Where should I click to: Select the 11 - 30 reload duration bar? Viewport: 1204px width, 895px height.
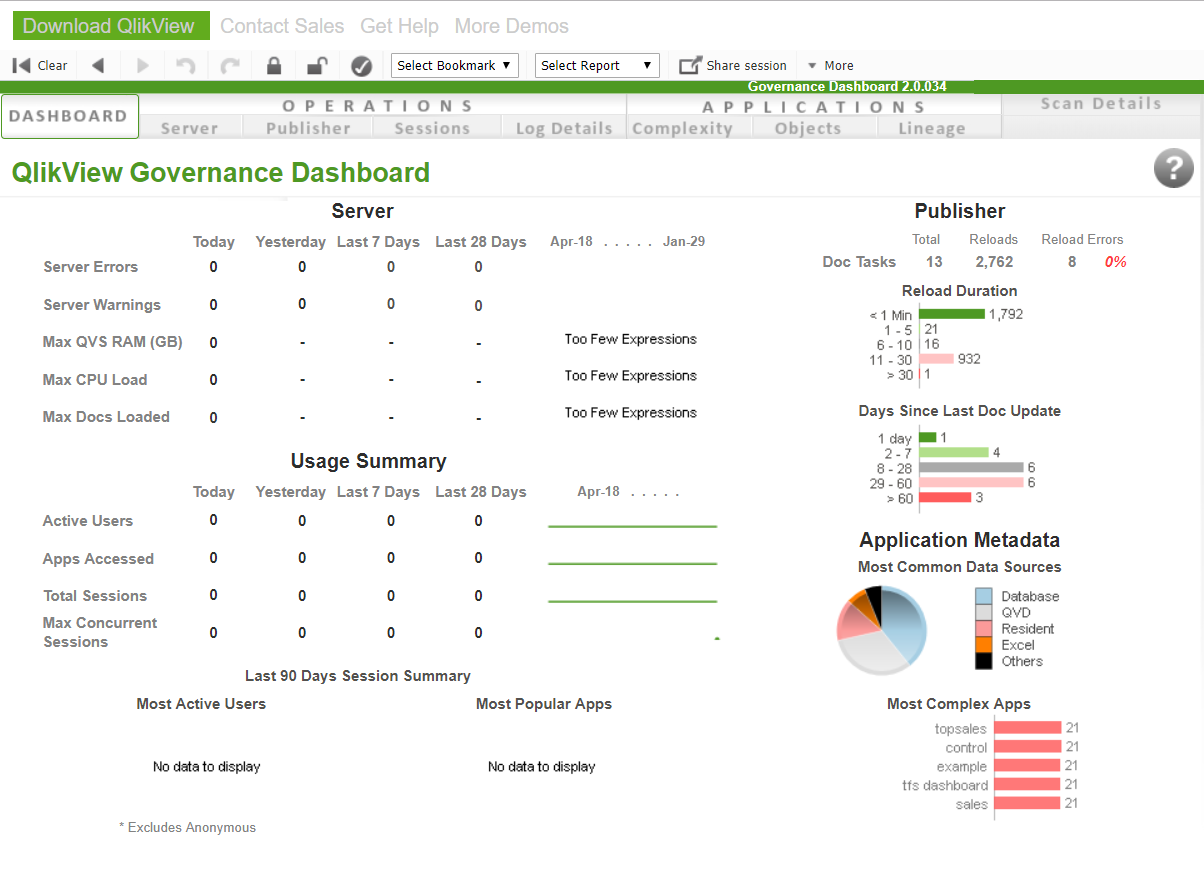pyautogui.click(x=936, y=359)
